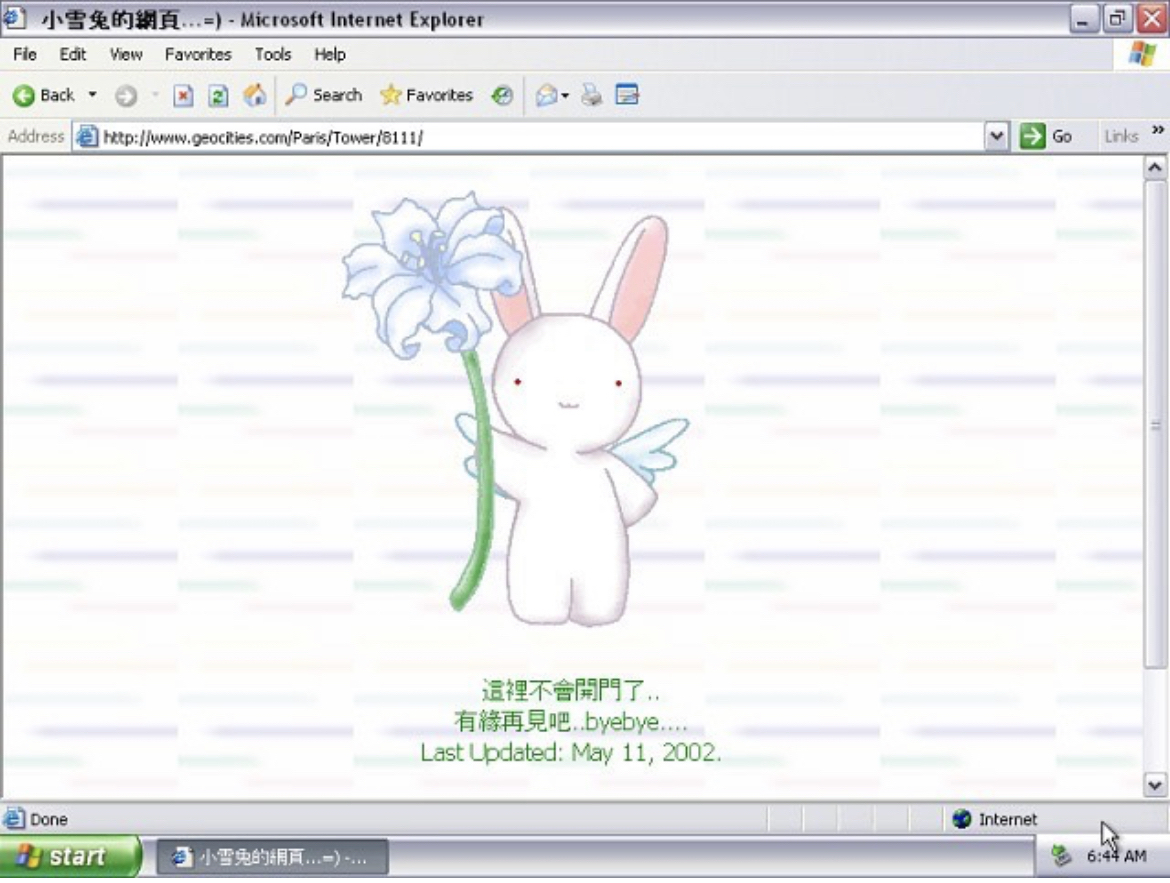Image resolution: width=1170 pixels, height=883 pixels.
Task: Click the Refresh page icon
Action: (218, 96)
